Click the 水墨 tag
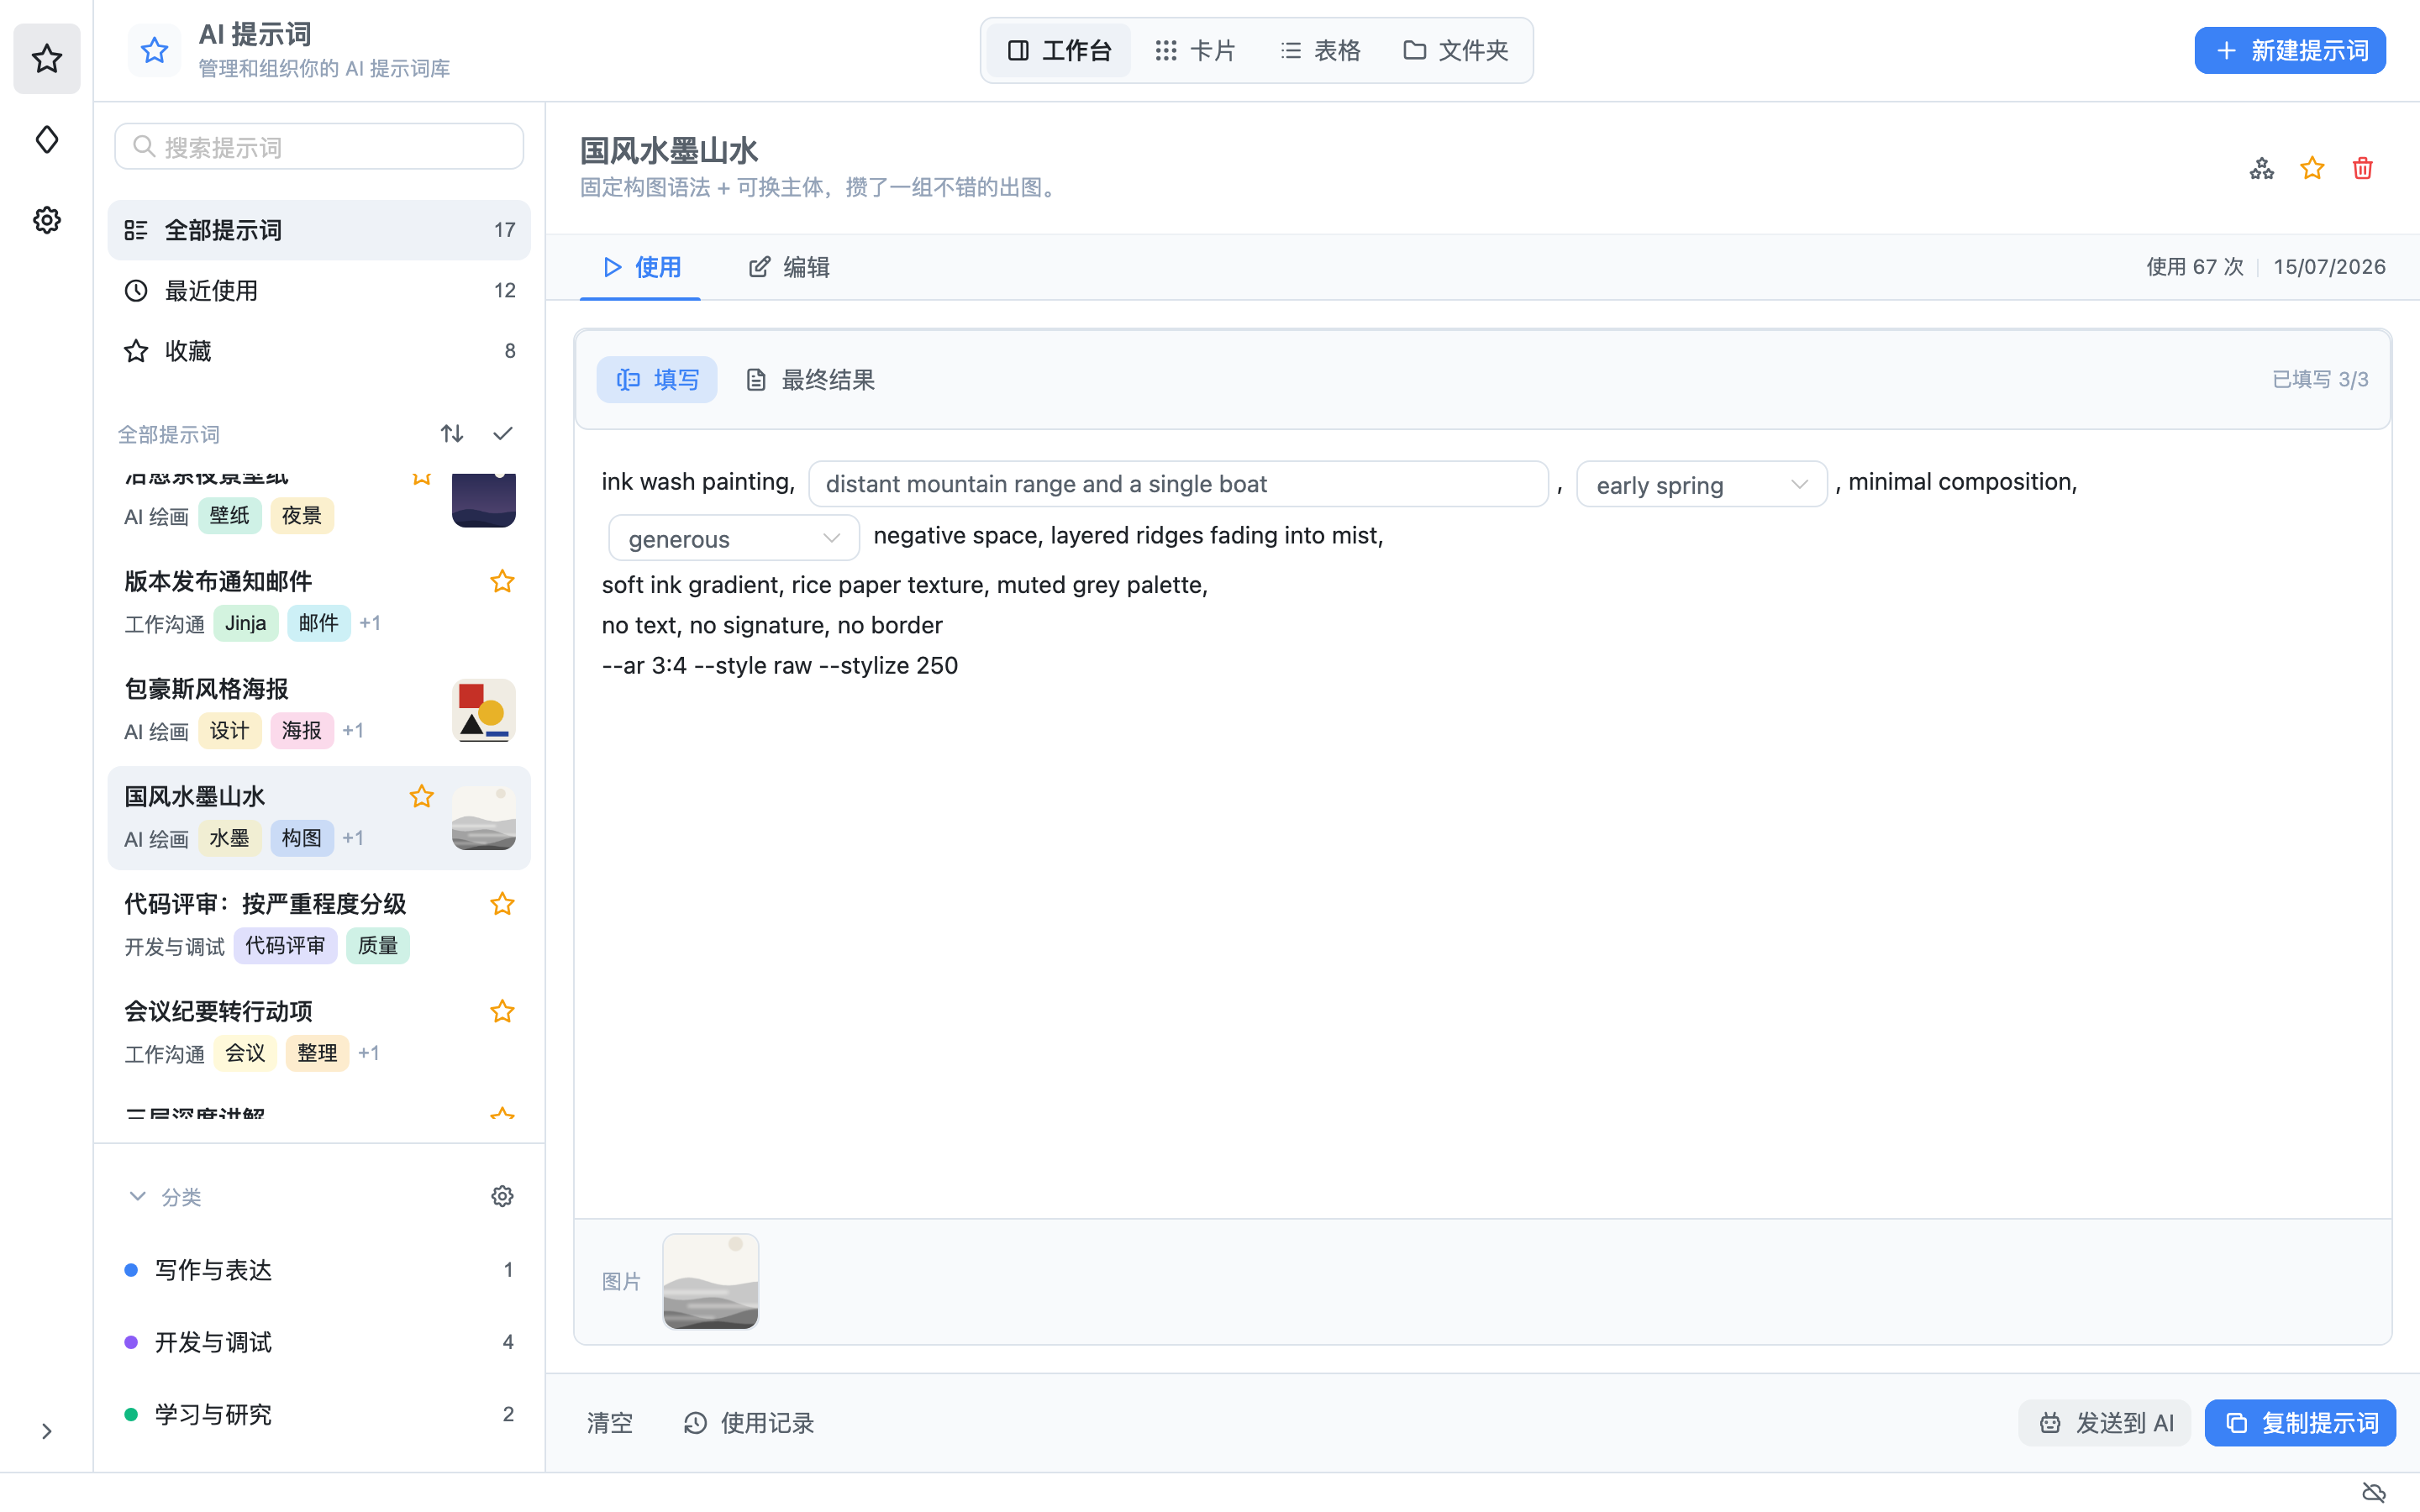This screenshot has width=2420, height=1512. 229,838
